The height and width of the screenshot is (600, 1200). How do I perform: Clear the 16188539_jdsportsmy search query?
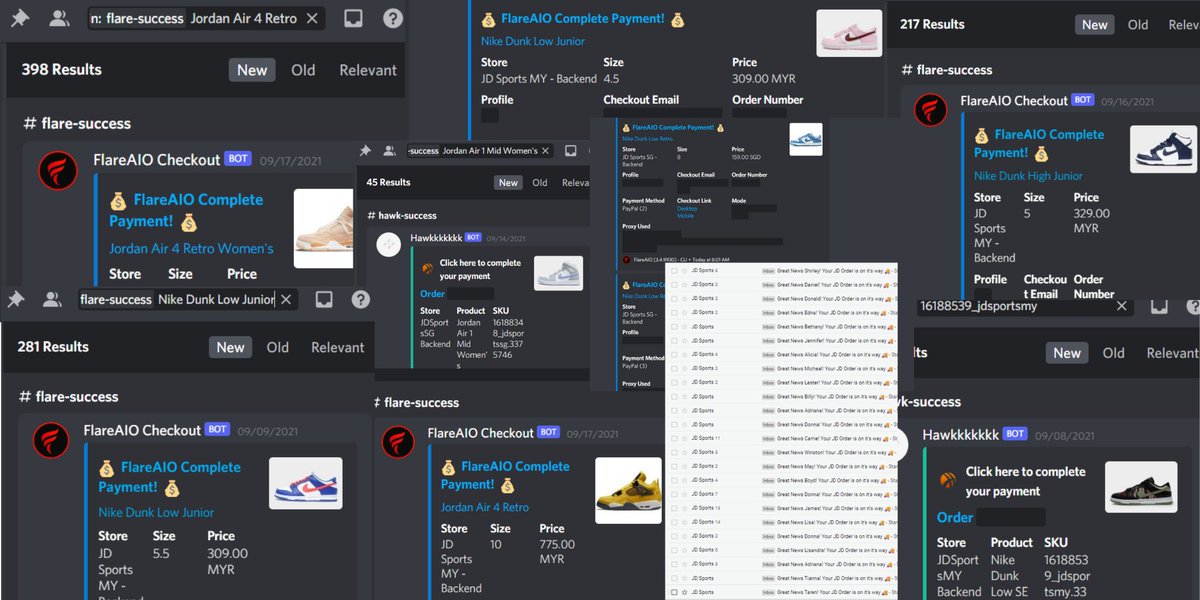(1121, 306)
